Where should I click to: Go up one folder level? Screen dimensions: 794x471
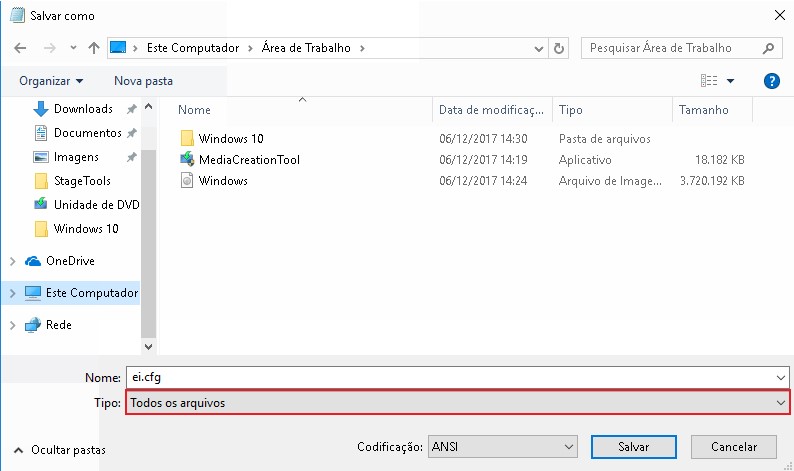pyautogui.click(x=94, y=48)
